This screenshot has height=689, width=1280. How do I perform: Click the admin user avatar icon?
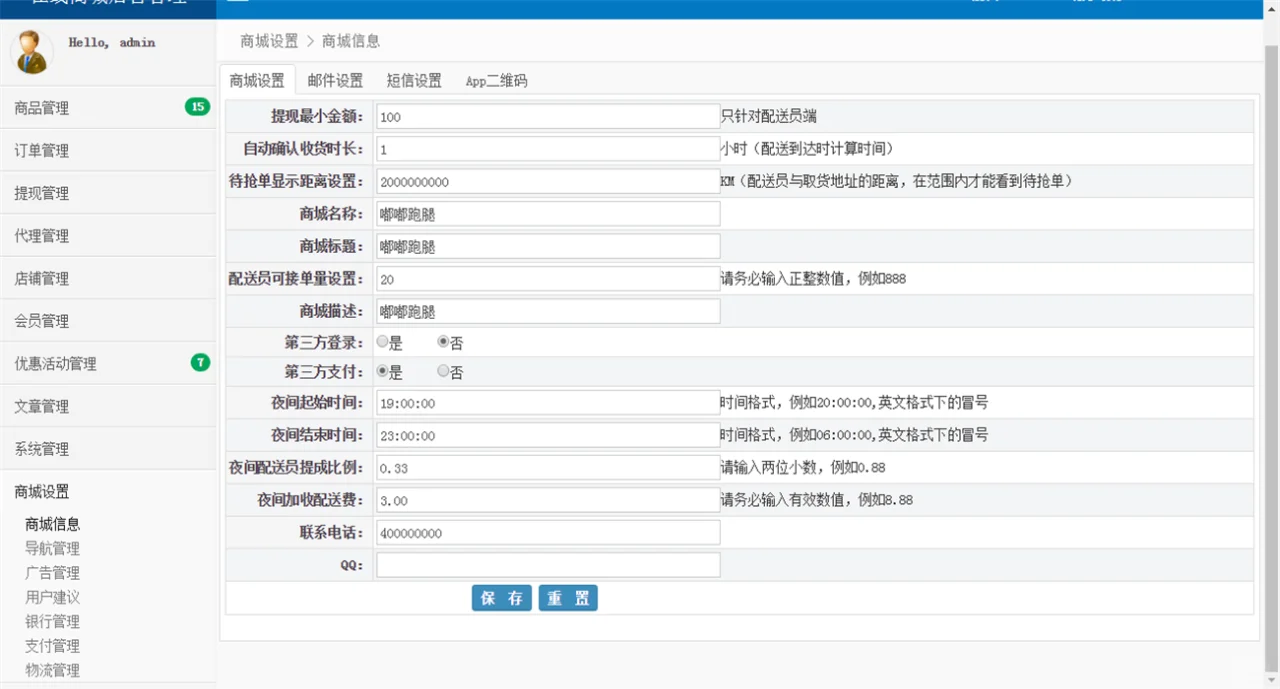(x=32, y=51)
